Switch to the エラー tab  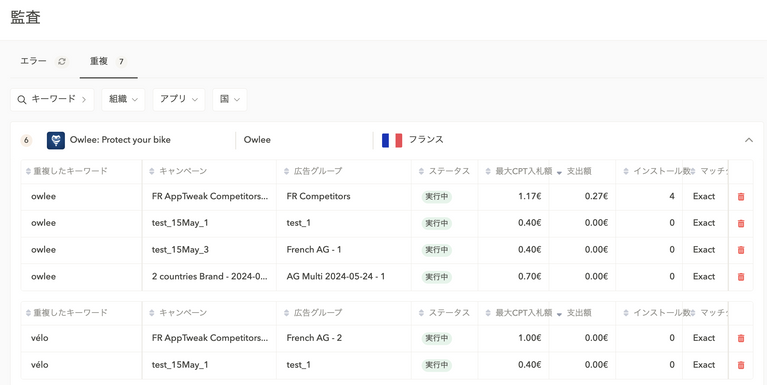tap(33, 61)
